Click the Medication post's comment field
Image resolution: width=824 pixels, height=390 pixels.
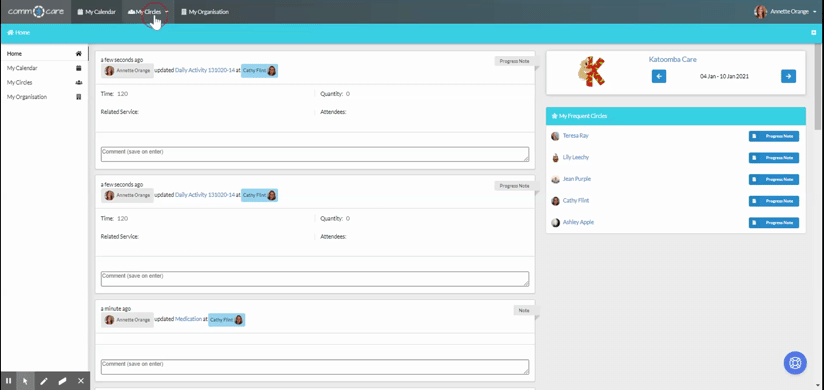tap(315, 366)
